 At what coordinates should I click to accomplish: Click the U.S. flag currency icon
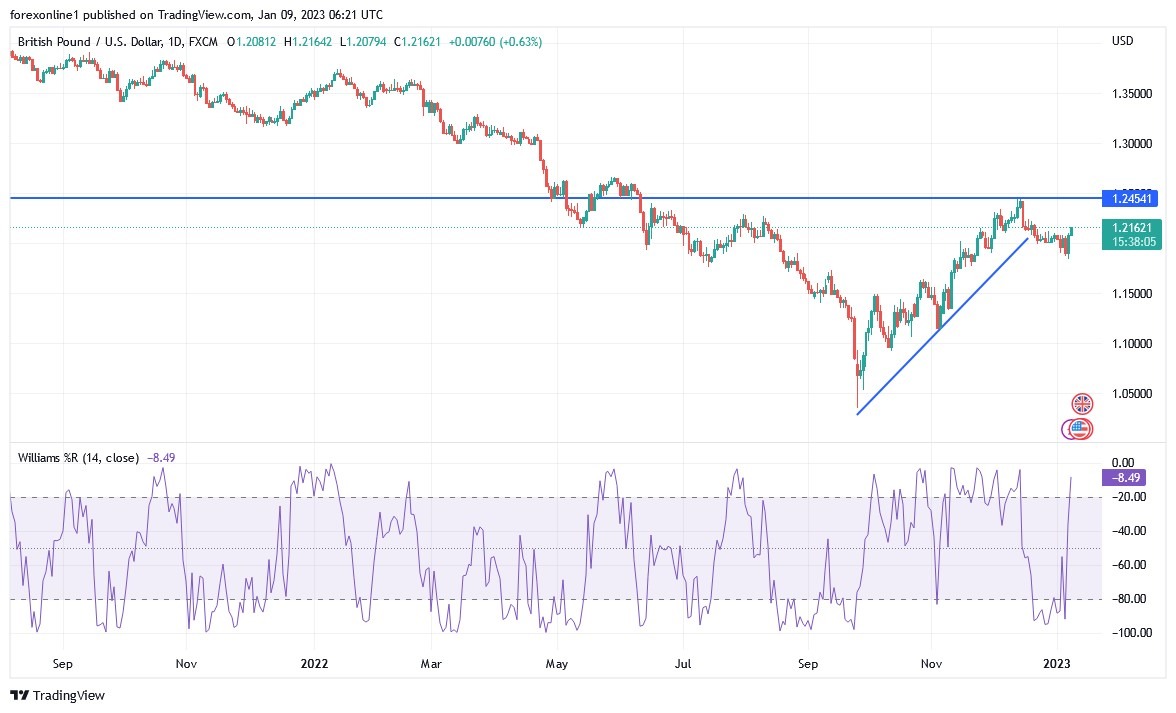[x=1078, y=428]
